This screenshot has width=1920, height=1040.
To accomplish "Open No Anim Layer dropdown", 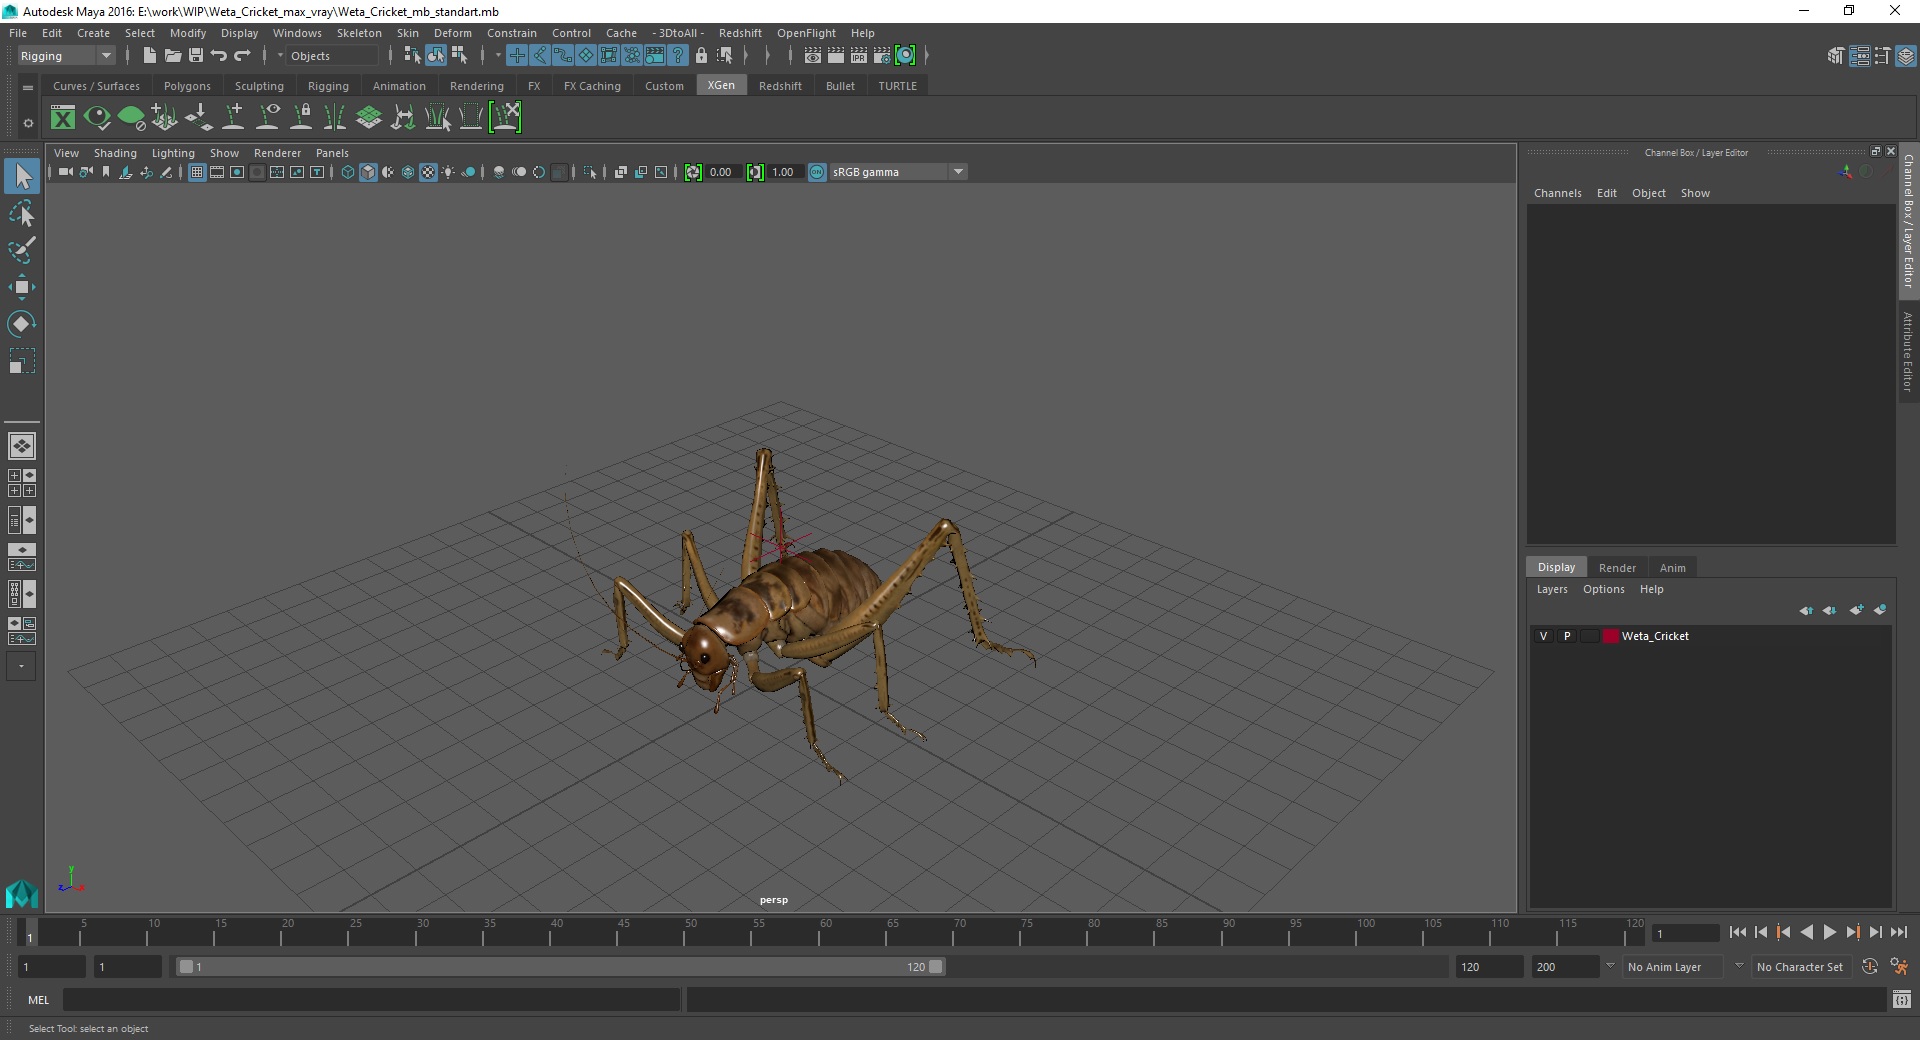I will pos(1674,967).
